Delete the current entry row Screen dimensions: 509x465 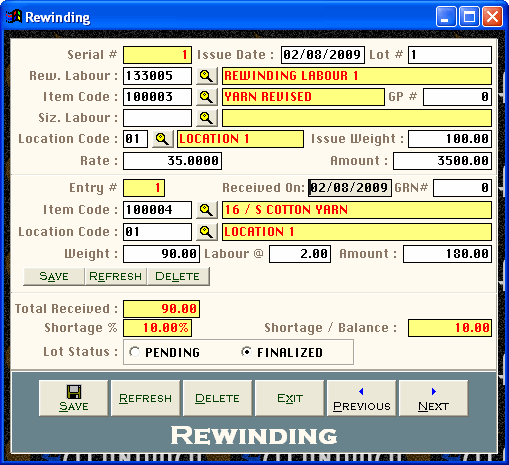tap(178, 276)
